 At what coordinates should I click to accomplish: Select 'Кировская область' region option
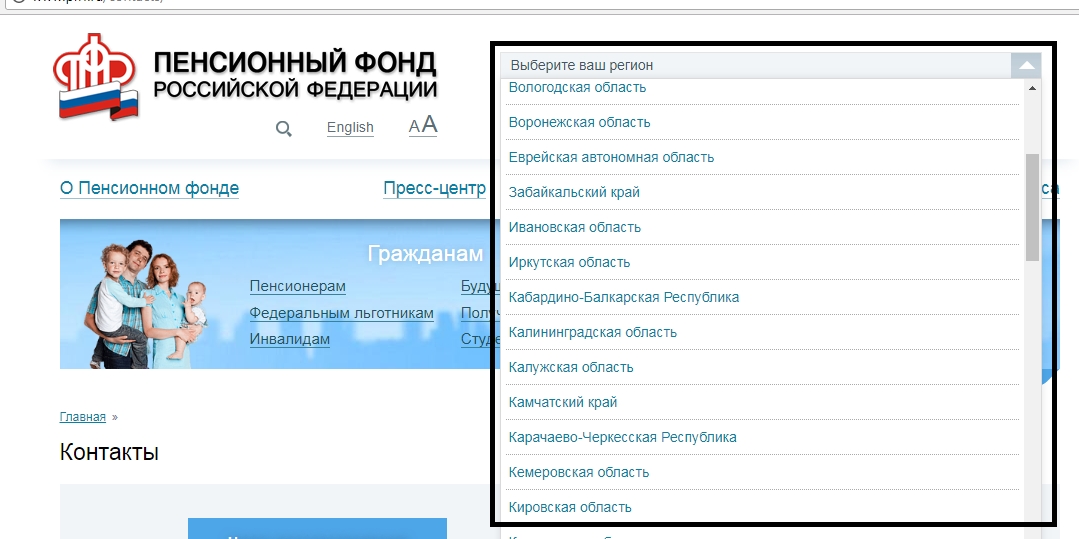(569, 507)
